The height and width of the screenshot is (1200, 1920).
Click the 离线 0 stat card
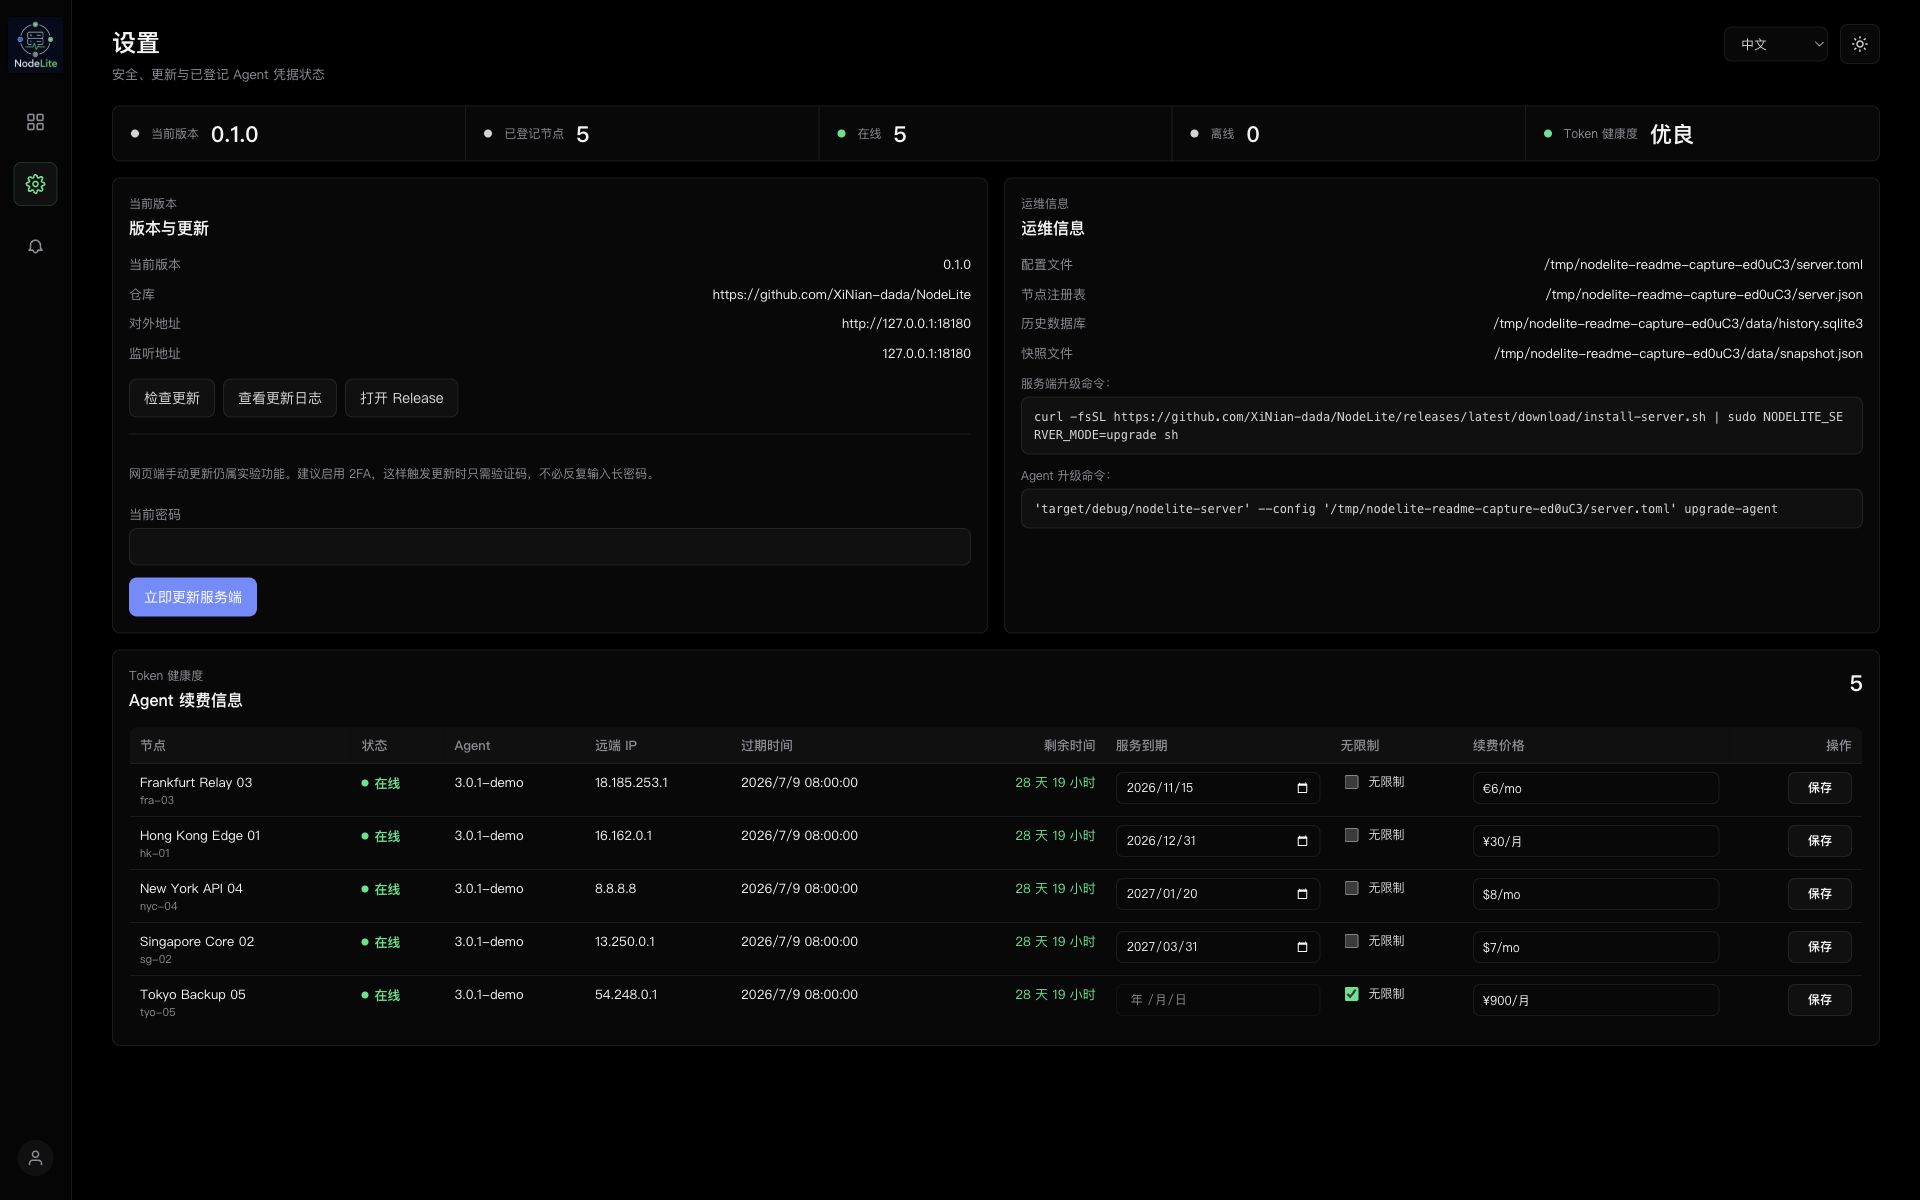tap(1348, 134)
